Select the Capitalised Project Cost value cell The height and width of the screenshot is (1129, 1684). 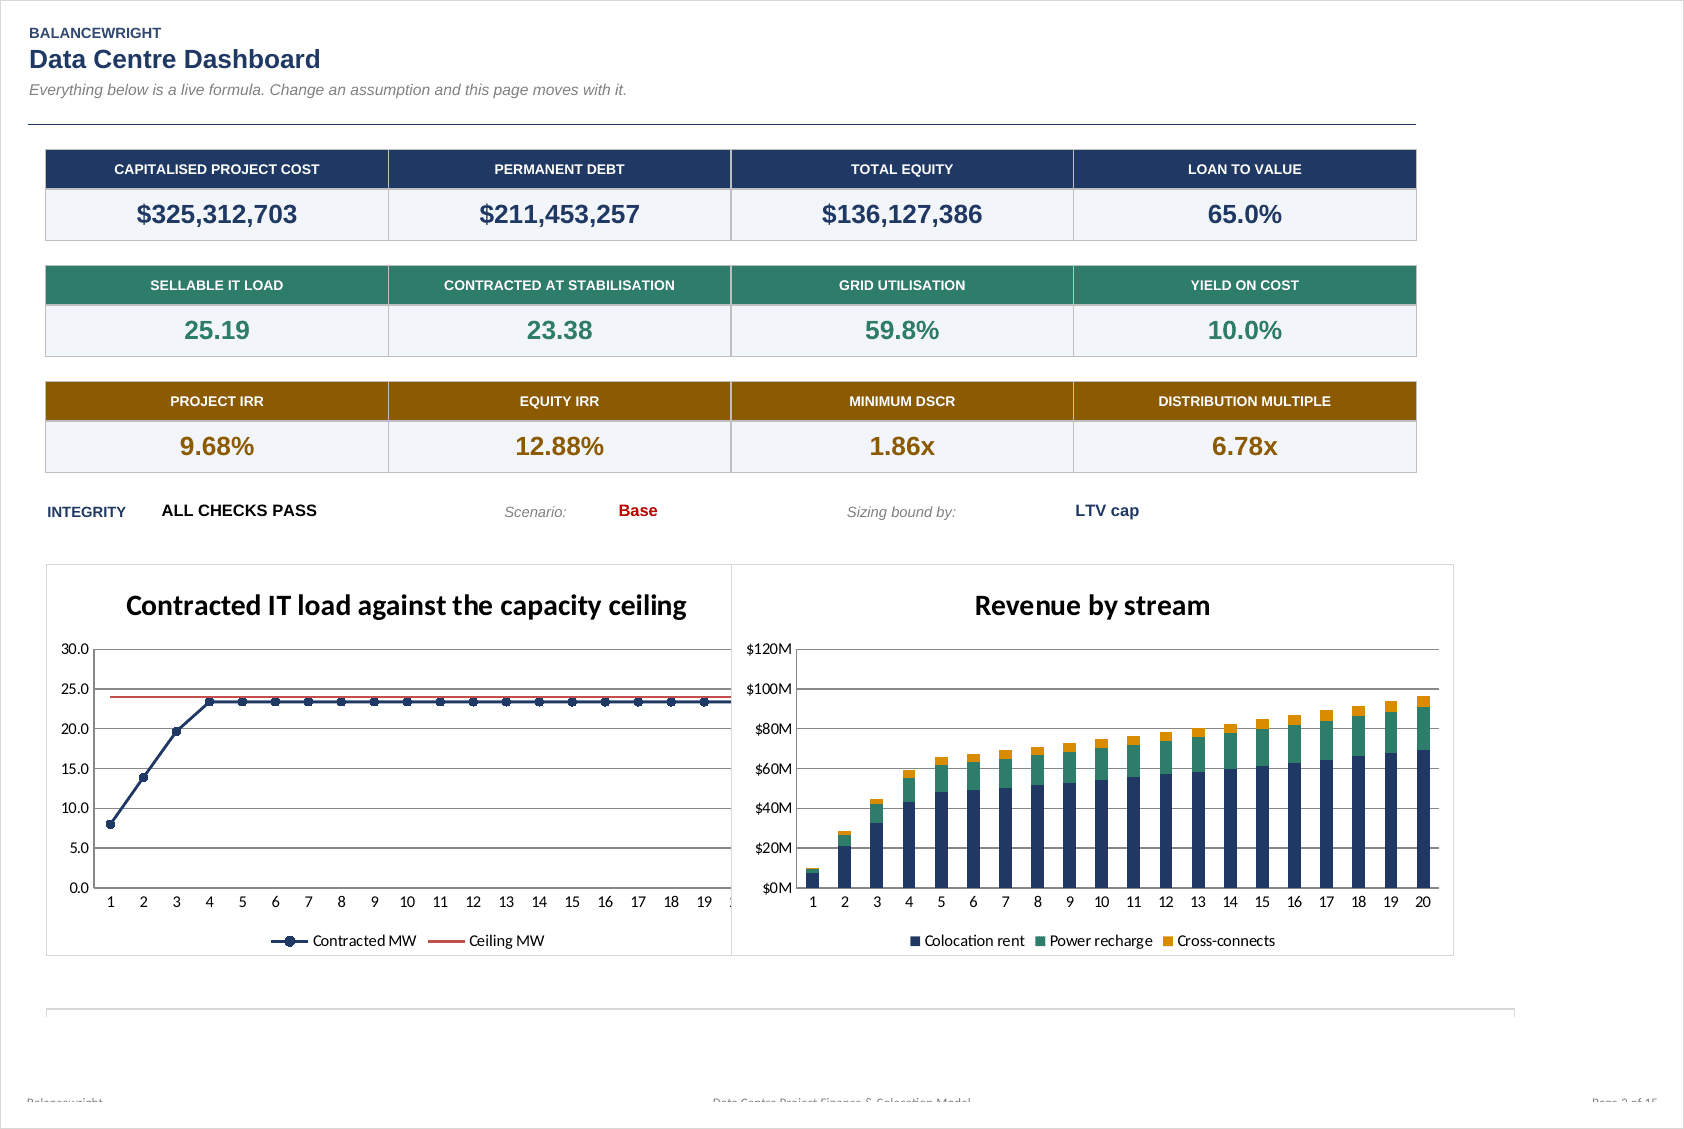(x=217, y=214)
